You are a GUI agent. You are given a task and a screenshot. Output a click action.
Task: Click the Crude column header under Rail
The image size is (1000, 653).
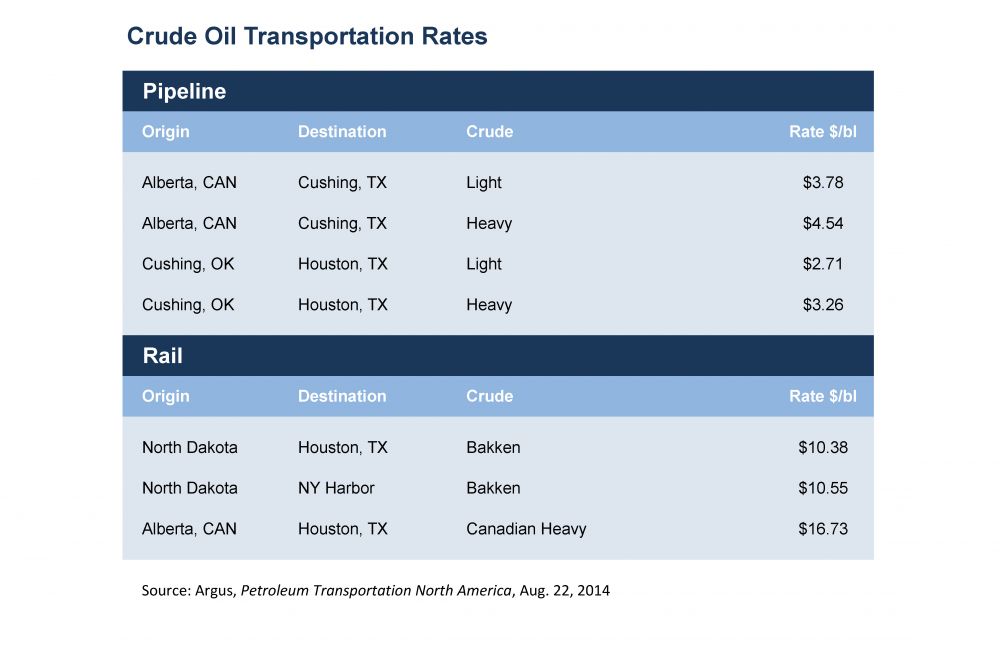(x=489, y=396)
